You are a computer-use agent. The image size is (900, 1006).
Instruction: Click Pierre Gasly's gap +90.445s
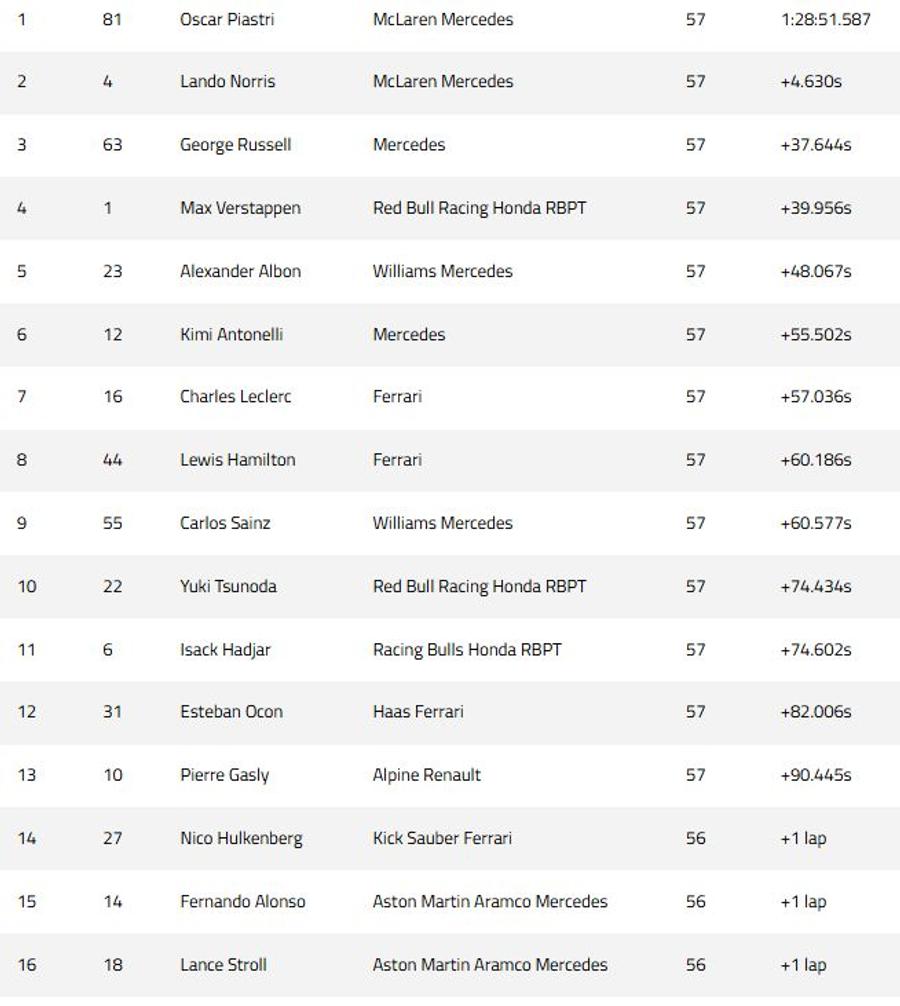point(816,775)
